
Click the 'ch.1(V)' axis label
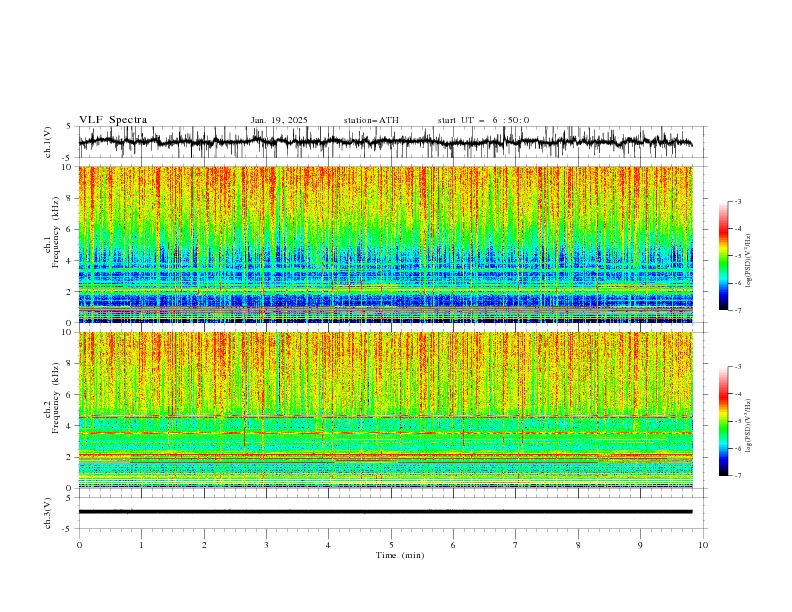point(48,142)
